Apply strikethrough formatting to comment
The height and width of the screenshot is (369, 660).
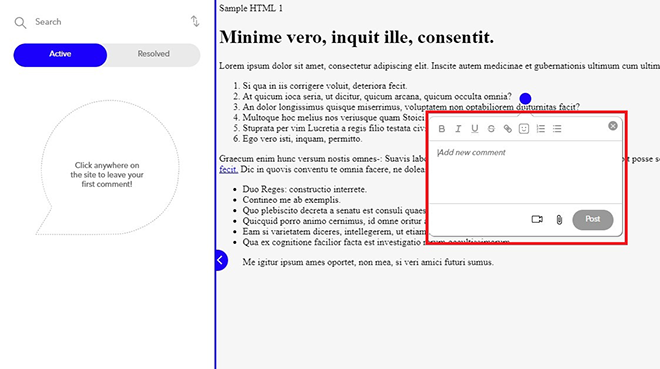[x=491, y=129]
